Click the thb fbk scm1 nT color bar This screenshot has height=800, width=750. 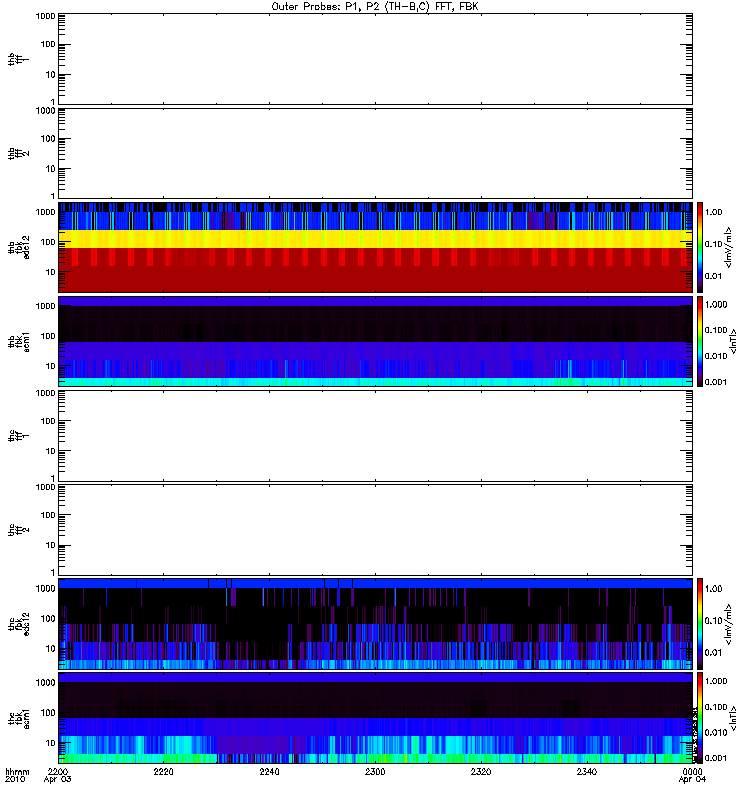tap(700, 341)
